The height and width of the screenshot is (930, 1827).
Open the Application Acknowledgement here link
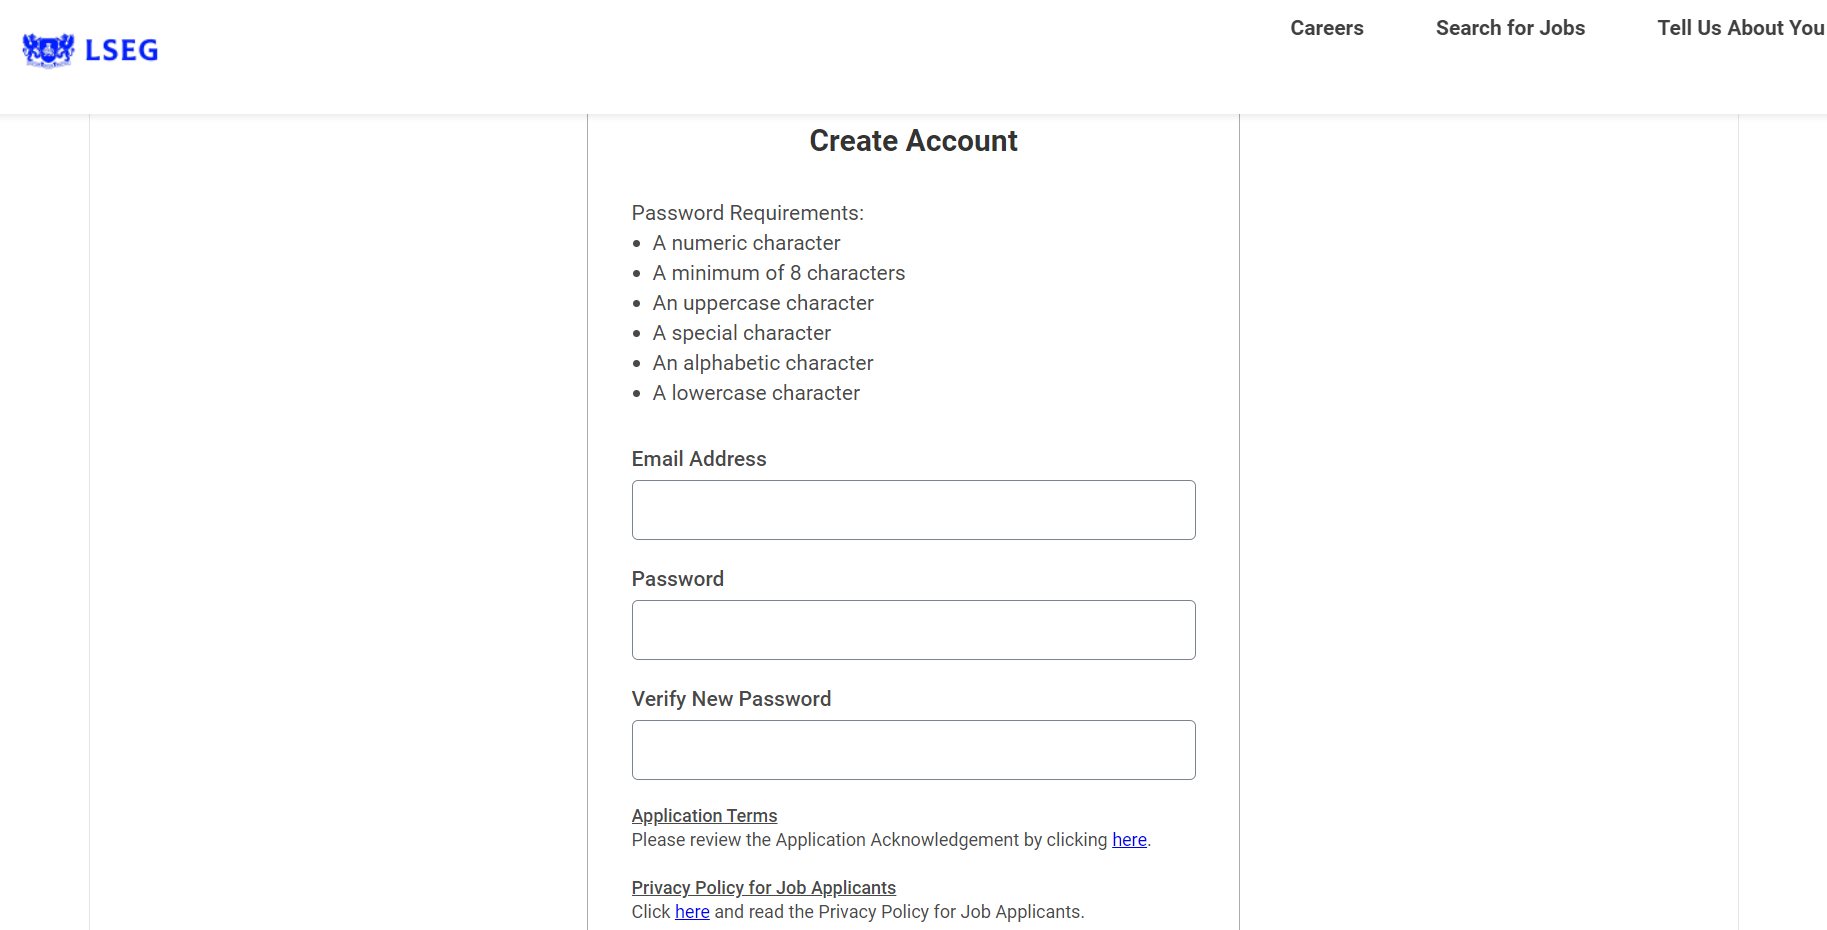tap(1129, 840)
